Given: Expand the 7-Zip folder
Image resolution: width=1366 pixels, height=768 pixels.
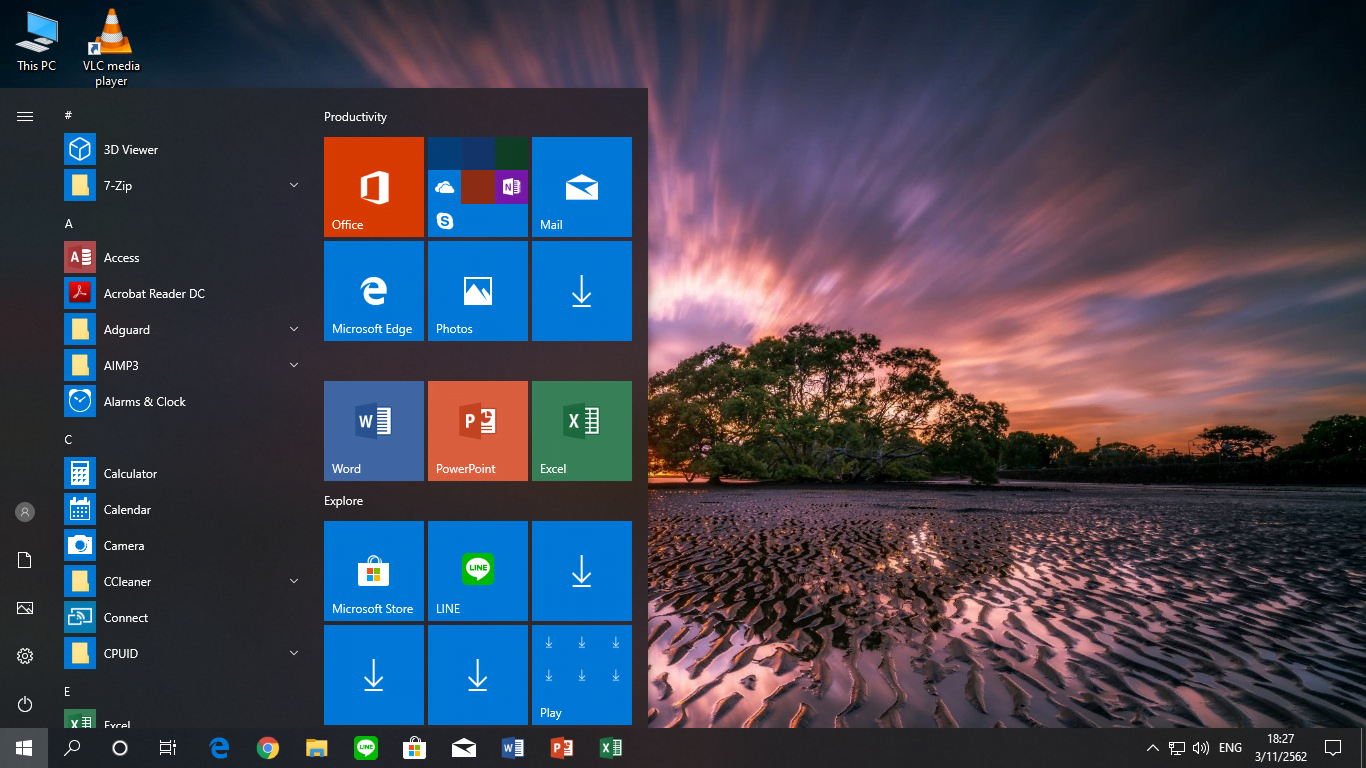Looking at the screenshot, I should click(x=184, y=186).
